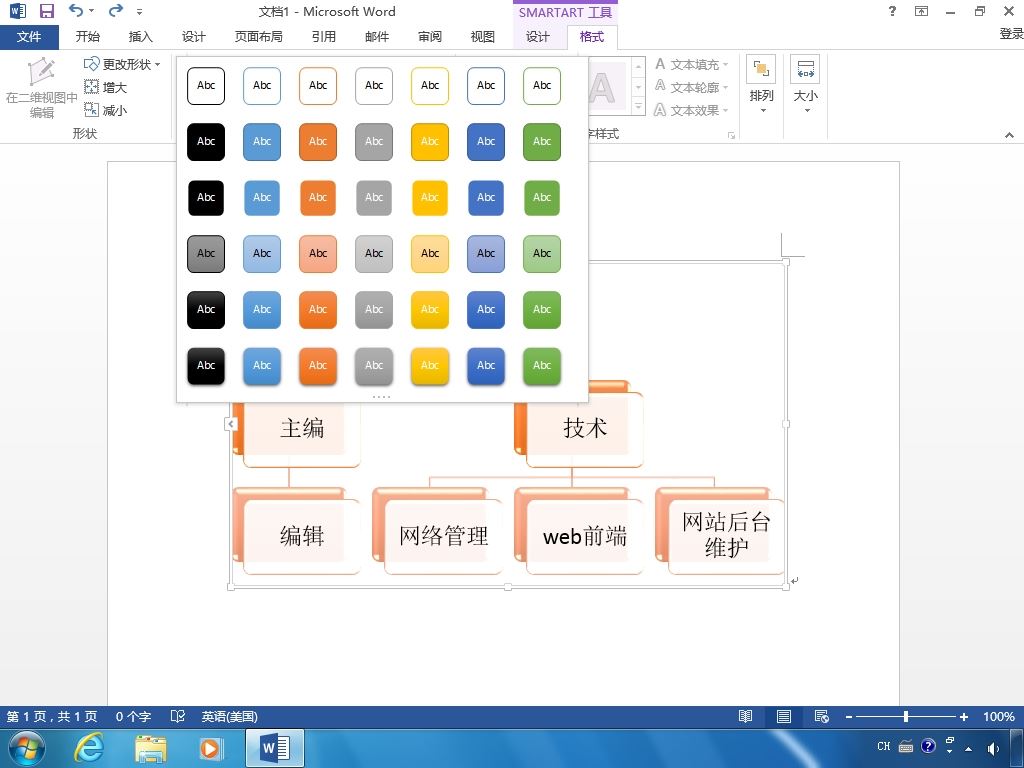This screenshot has width=1024, height=768.
Task: Choose solid gray Abc style second row
Action: pos(374,142)
